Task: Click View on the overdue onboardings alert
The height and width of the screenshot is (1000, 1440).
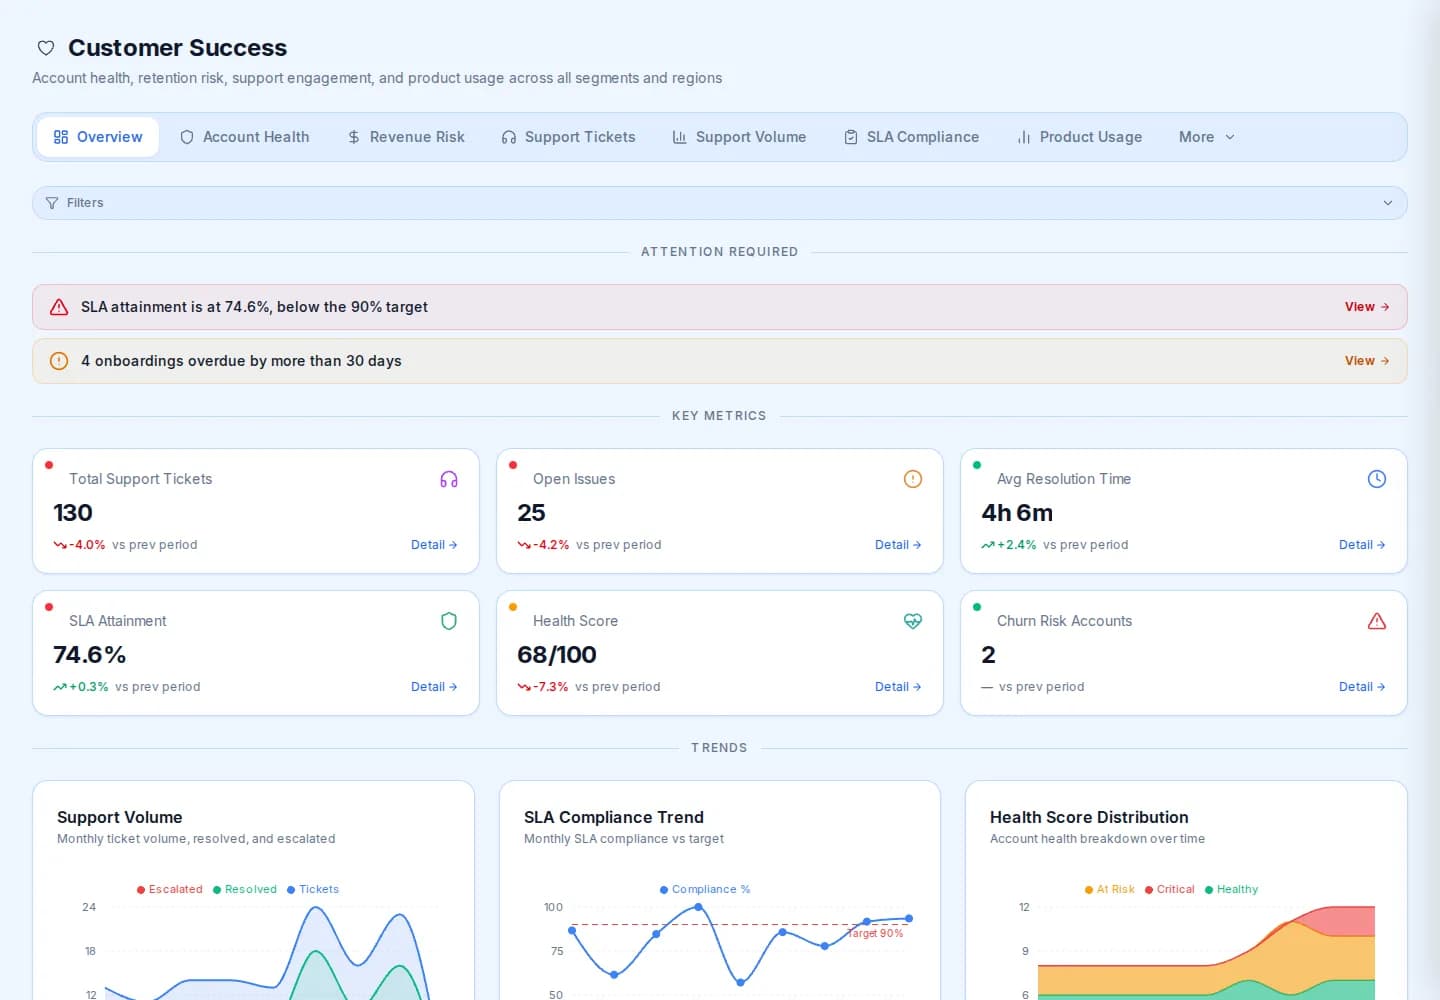Action: pyautogui.click(x=1367, y=361)
